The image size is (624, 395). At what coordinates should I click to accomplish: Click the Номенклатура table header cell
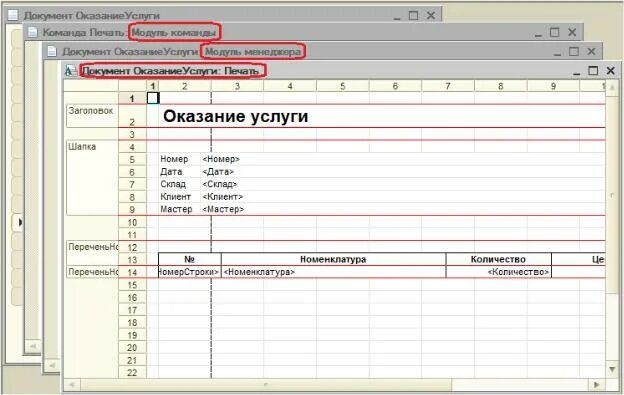pyautogui.click(x=333, y=259)
